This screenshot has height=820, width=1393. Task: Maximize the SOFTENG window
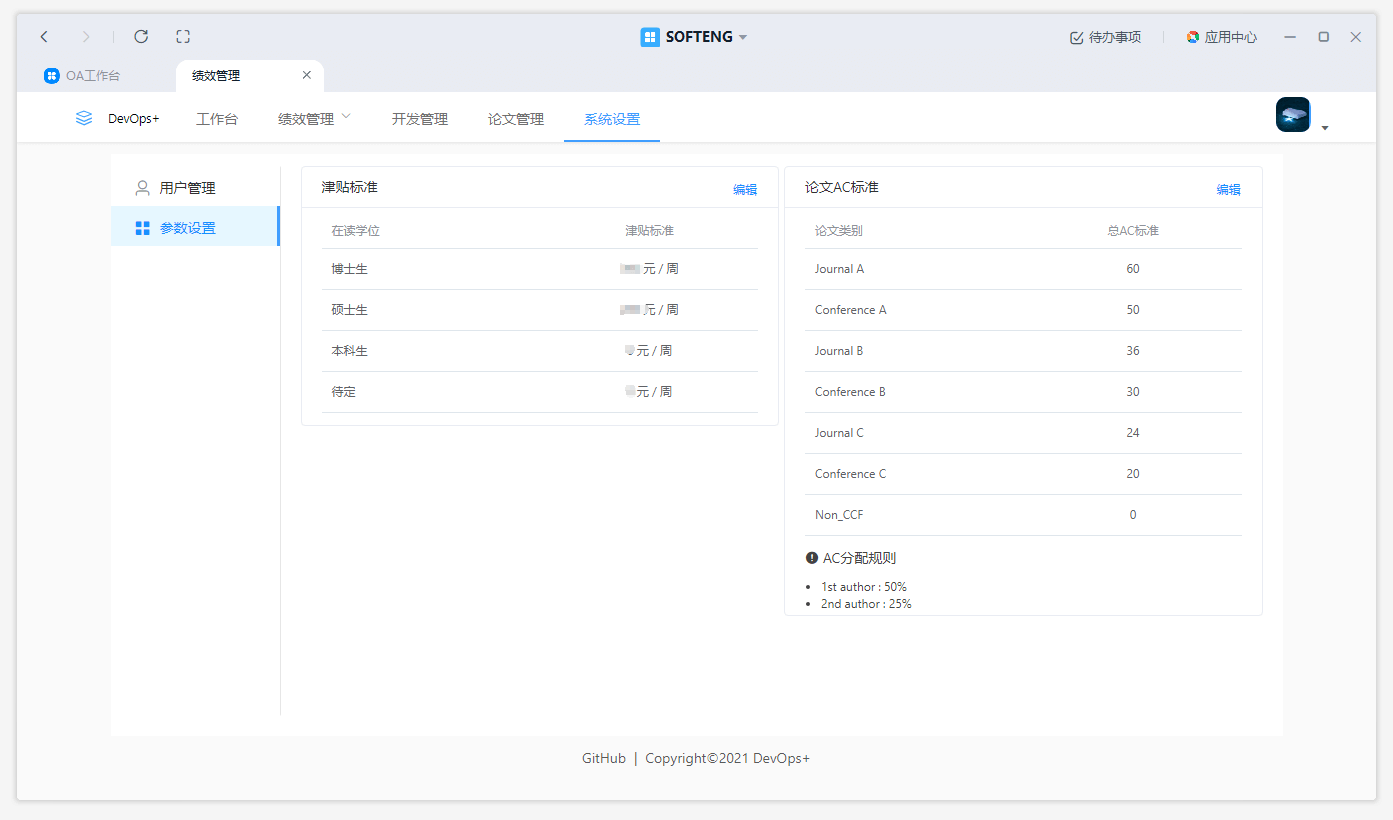(x=1323, y=37)
